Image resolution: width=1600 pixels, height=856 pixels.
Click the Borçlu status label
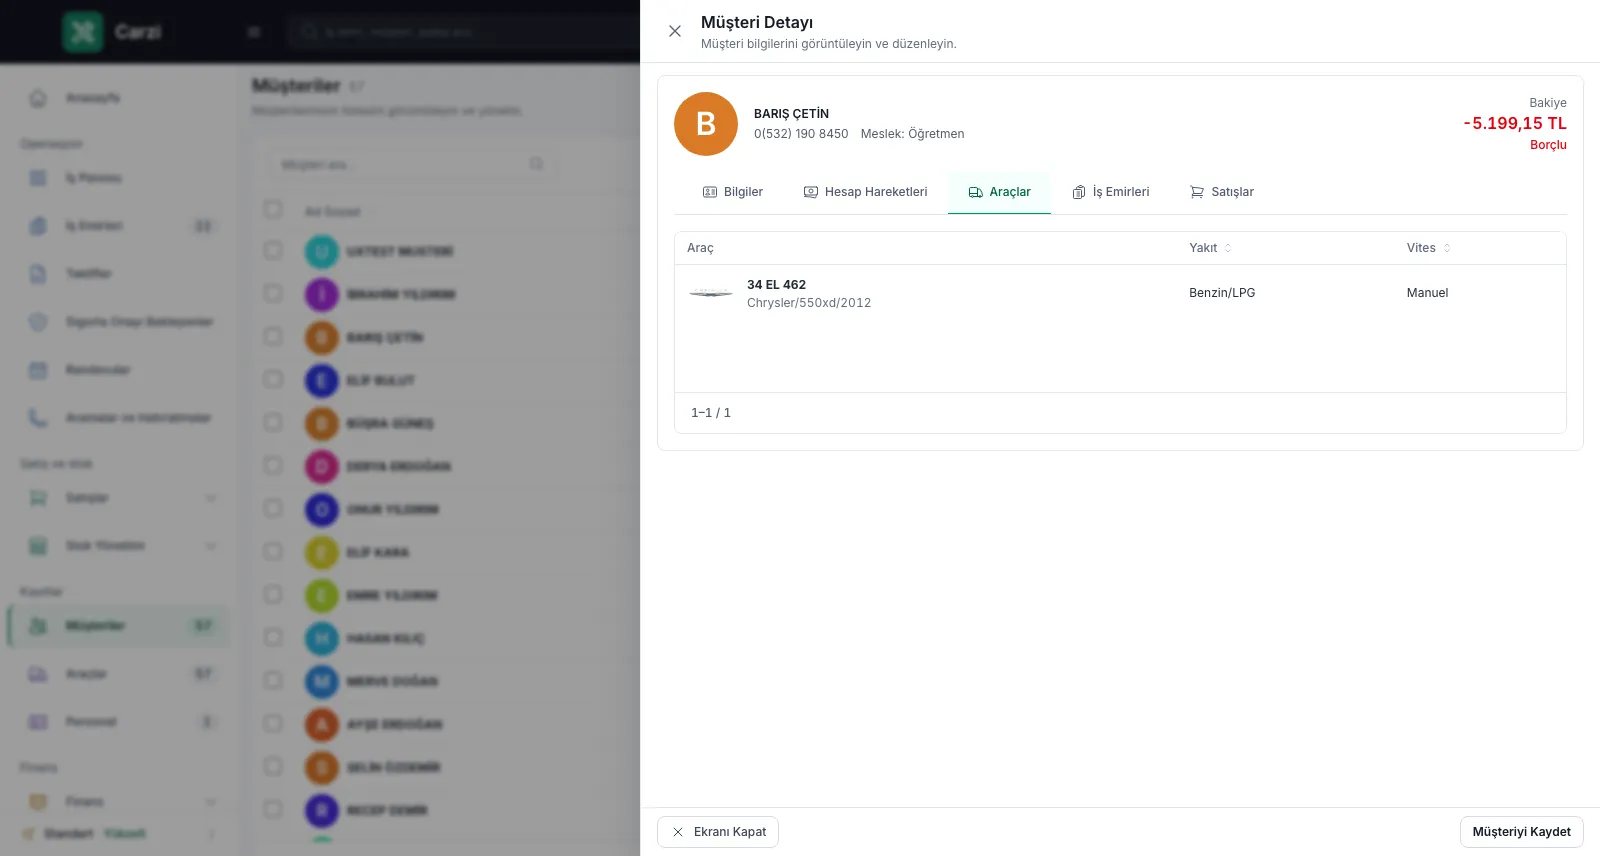(x=1548, y=145)
